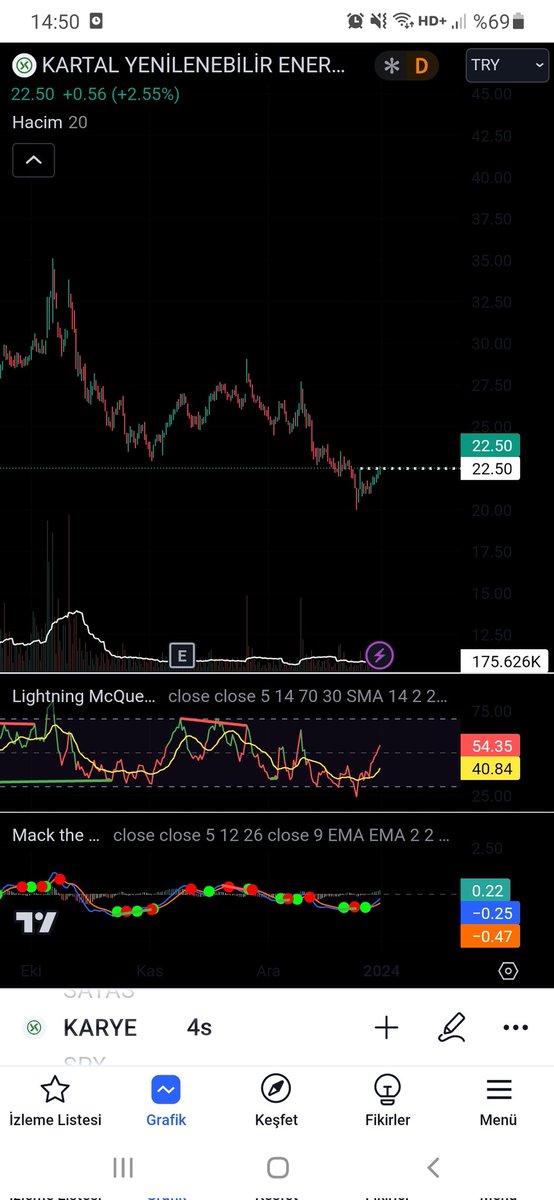Screen dimensions: 554x1200
Task: Tap the snowflake extended-hours icon
Action: click(393, 67)
